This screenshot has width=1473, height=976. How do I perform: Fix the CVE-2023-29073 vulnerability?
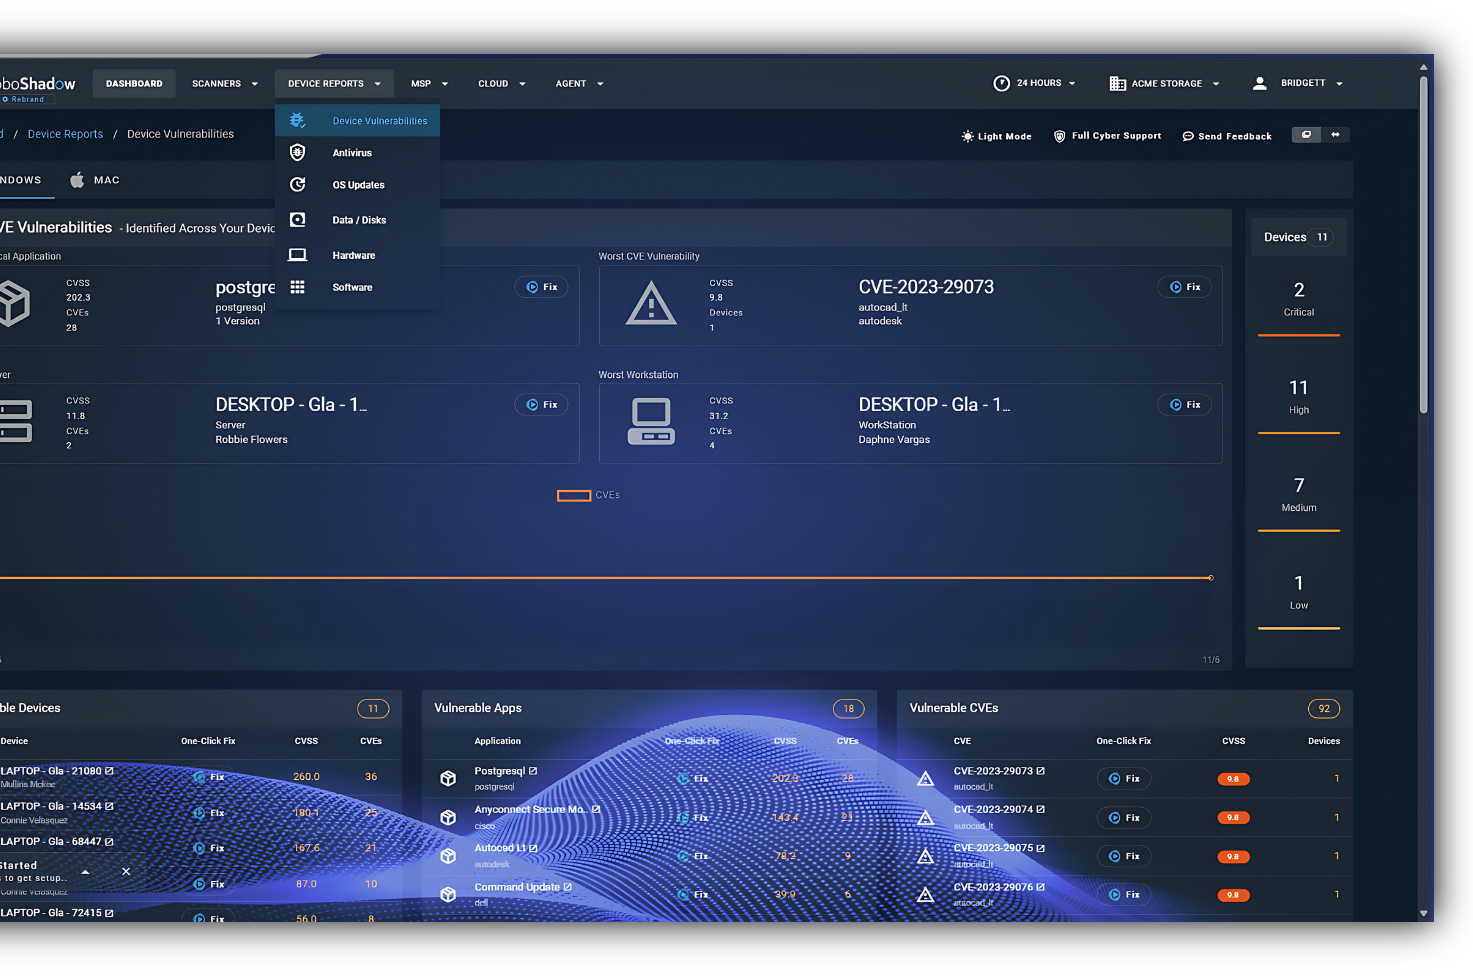tap(1184, 287)
